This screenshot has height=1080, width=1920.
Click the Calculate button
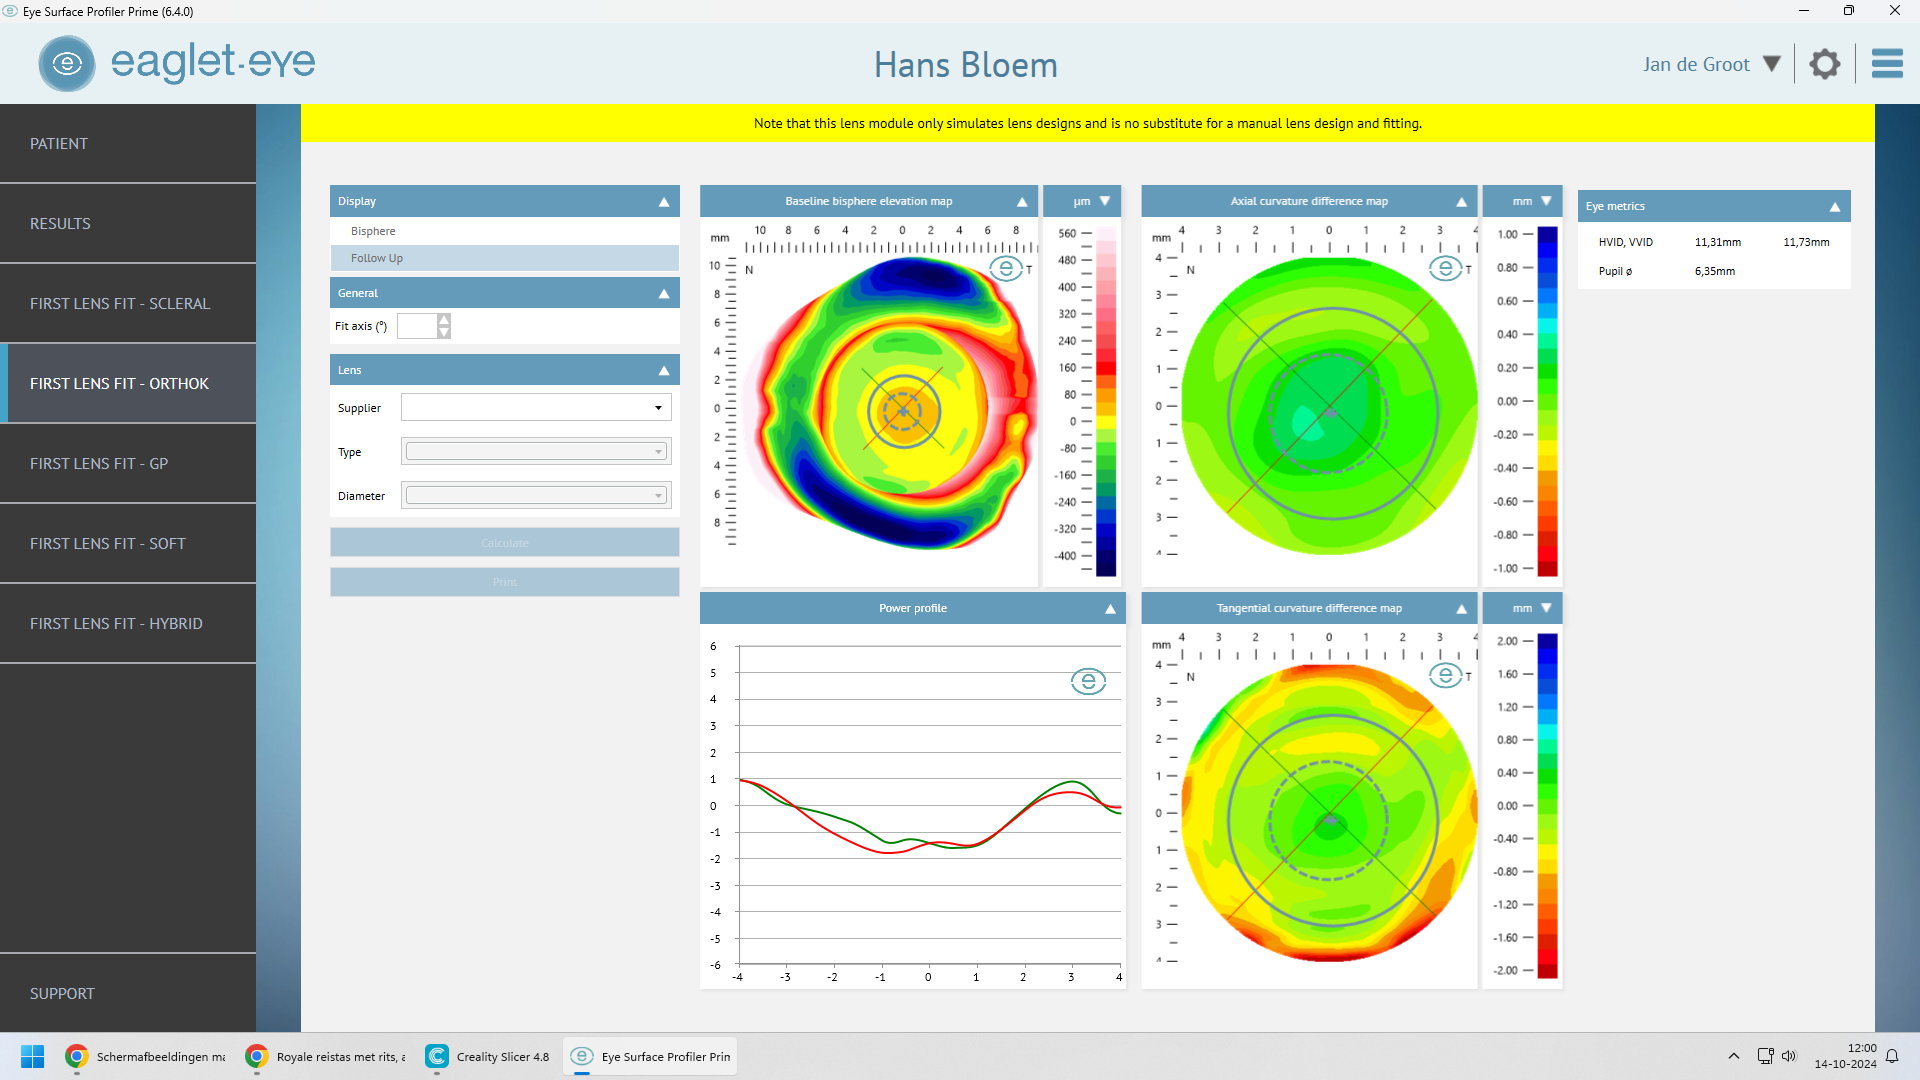[504, 542]
